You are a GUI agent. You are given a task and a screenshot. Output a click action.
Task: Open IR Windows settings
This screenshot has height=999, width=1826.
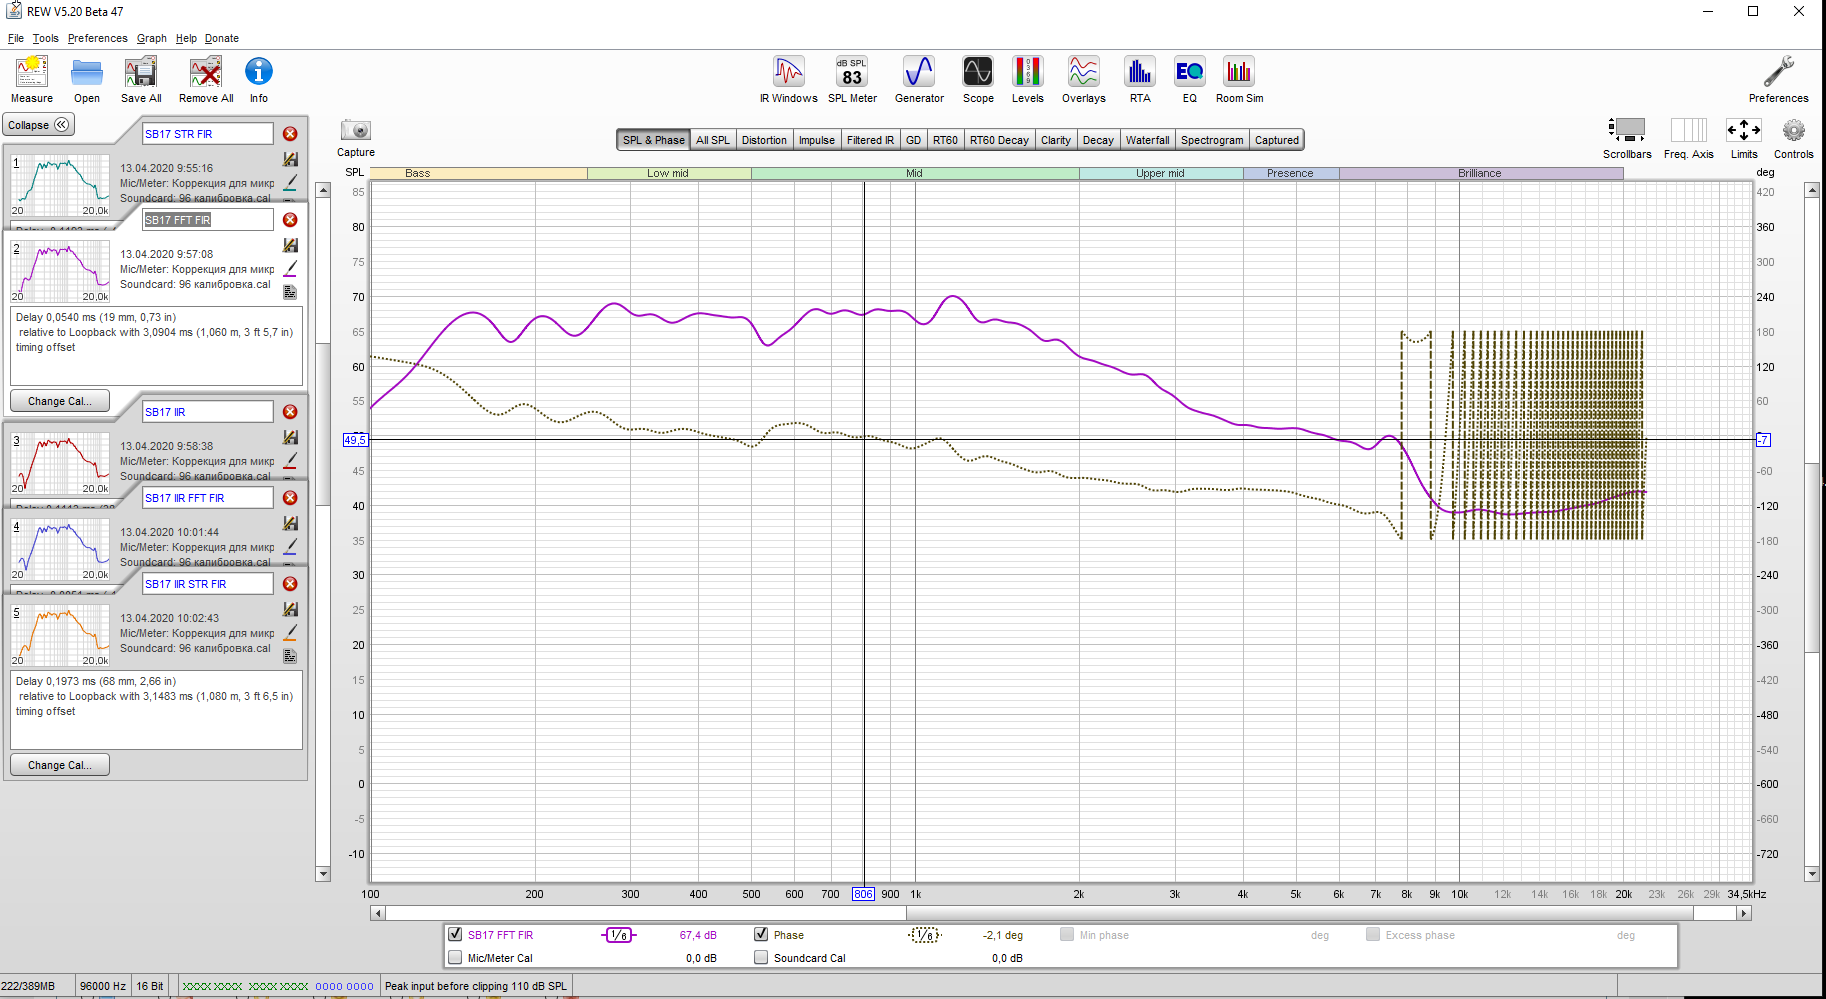pos(788,79)
